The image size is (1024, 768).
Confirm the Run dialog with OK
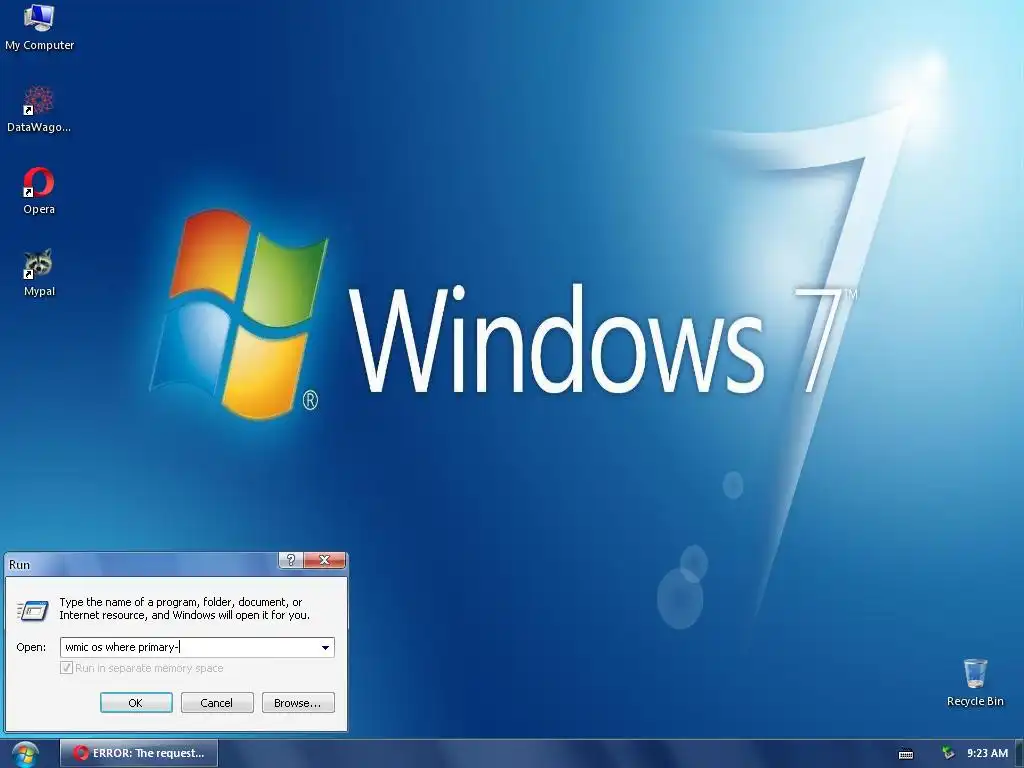coord(136,703)
